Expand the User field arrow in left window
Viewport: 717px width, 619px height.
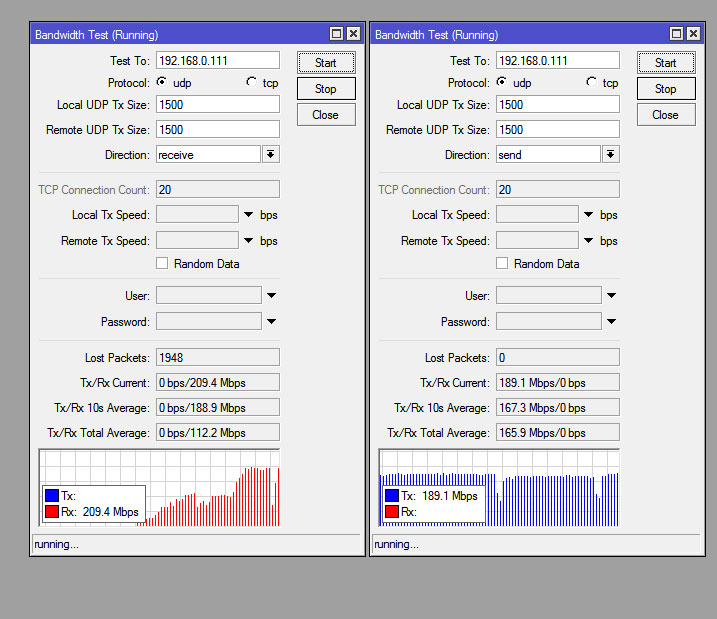(x=271, y=296)
